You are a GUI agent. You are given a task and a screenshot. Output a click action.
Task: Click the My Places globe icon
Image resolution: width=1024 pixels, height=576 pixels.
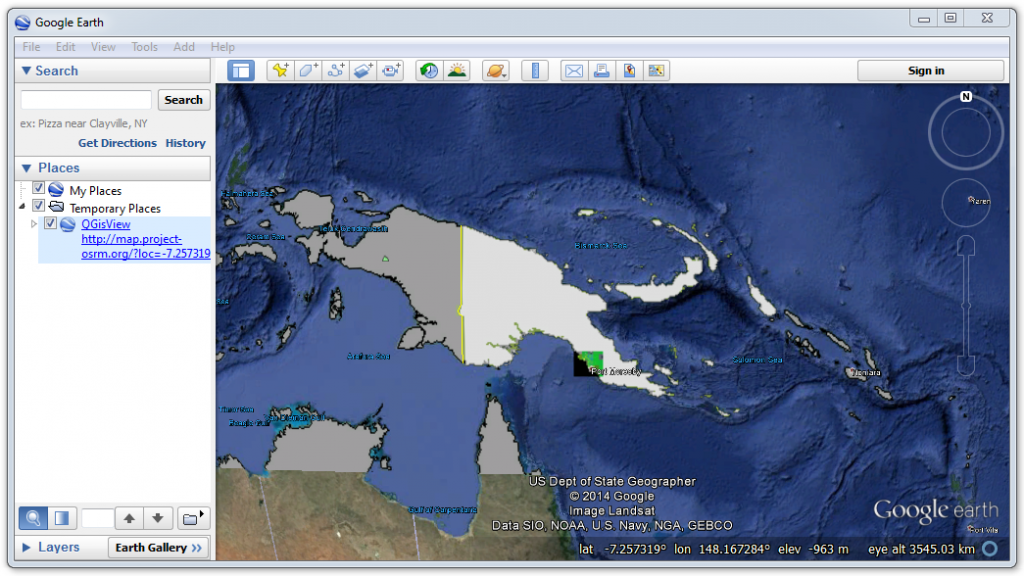[x=56, y=190]
